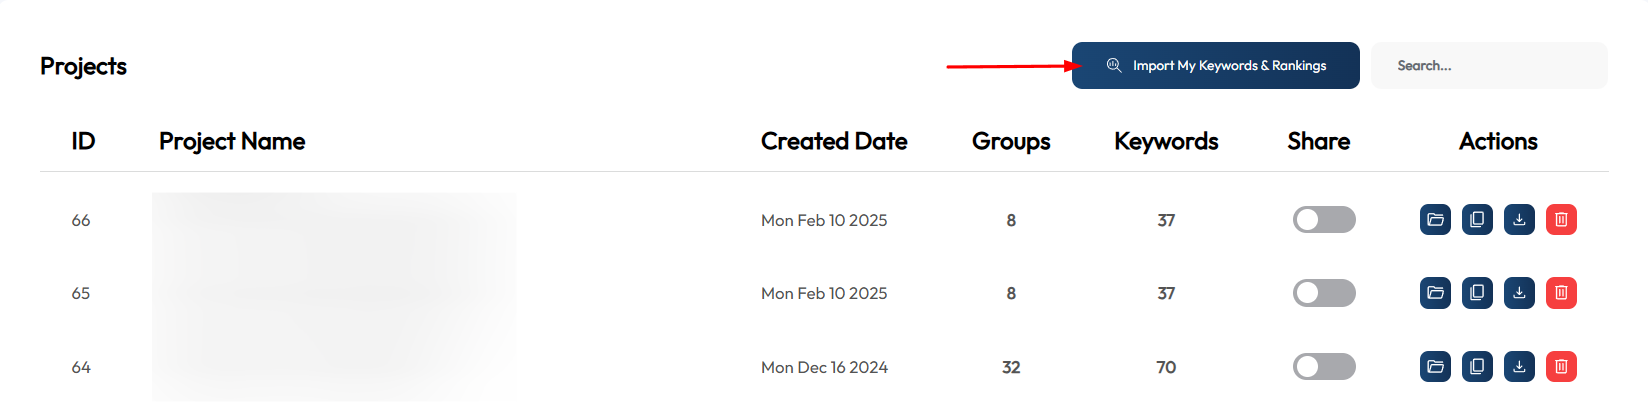Enable sharing for project 65
The image size is (1648, 407).
[x=1324, y=293]
